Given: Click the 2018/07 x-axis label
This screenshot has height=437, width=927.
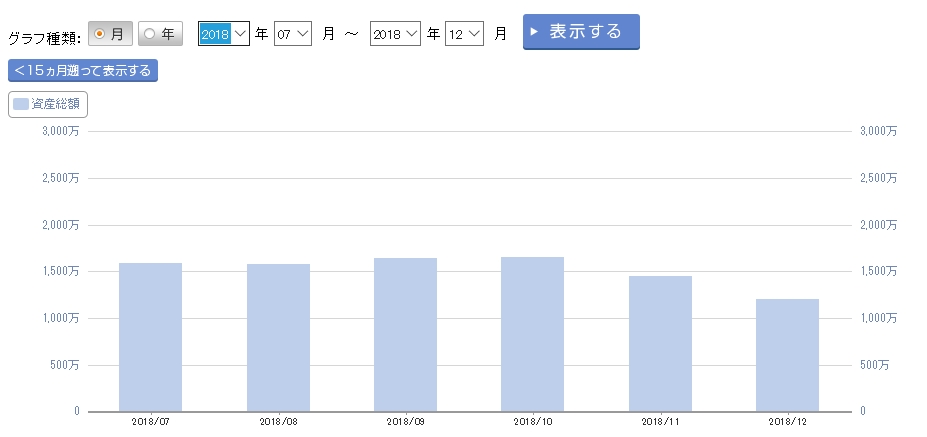Looking at the screenshot, I should tap(150, 422).
